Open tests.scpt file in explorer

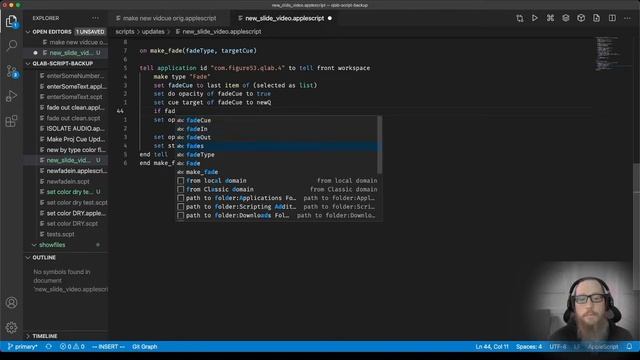pos(58,234)
